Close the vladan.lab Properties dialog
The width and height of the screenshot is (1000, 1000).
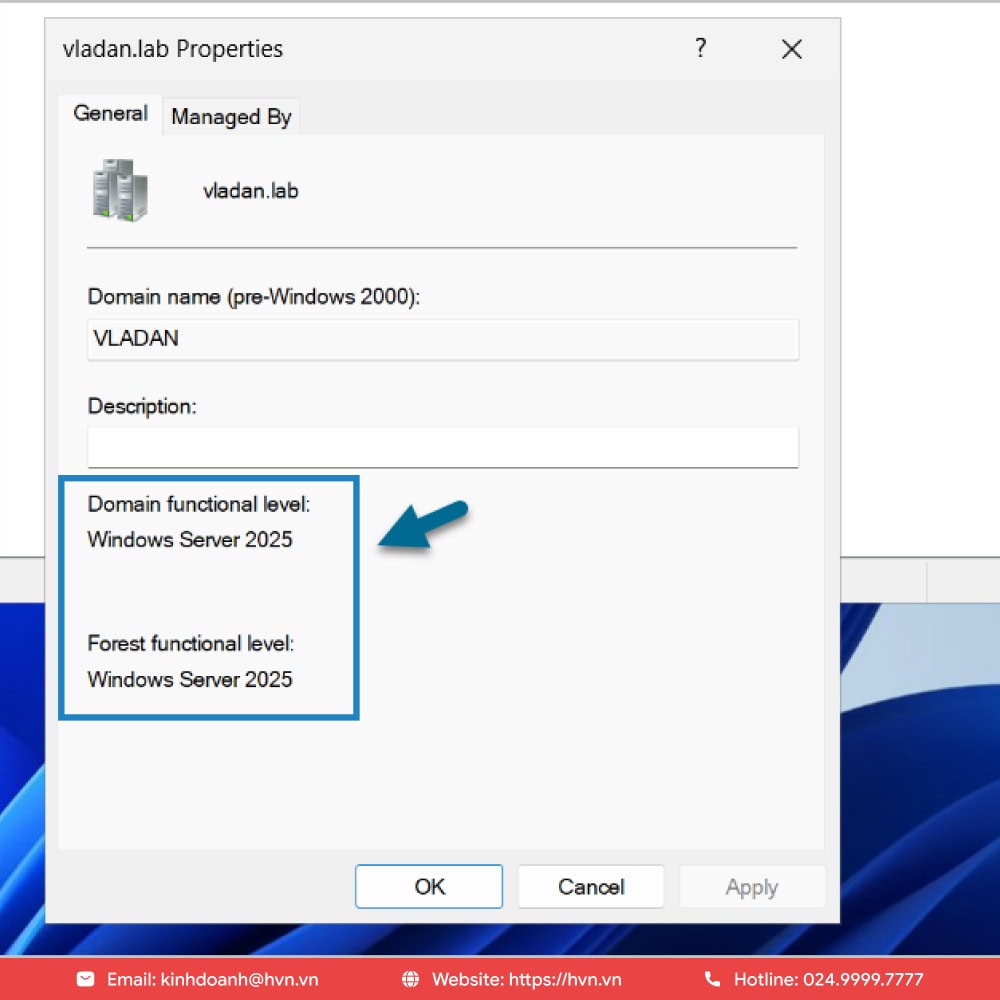coord(791,49)
